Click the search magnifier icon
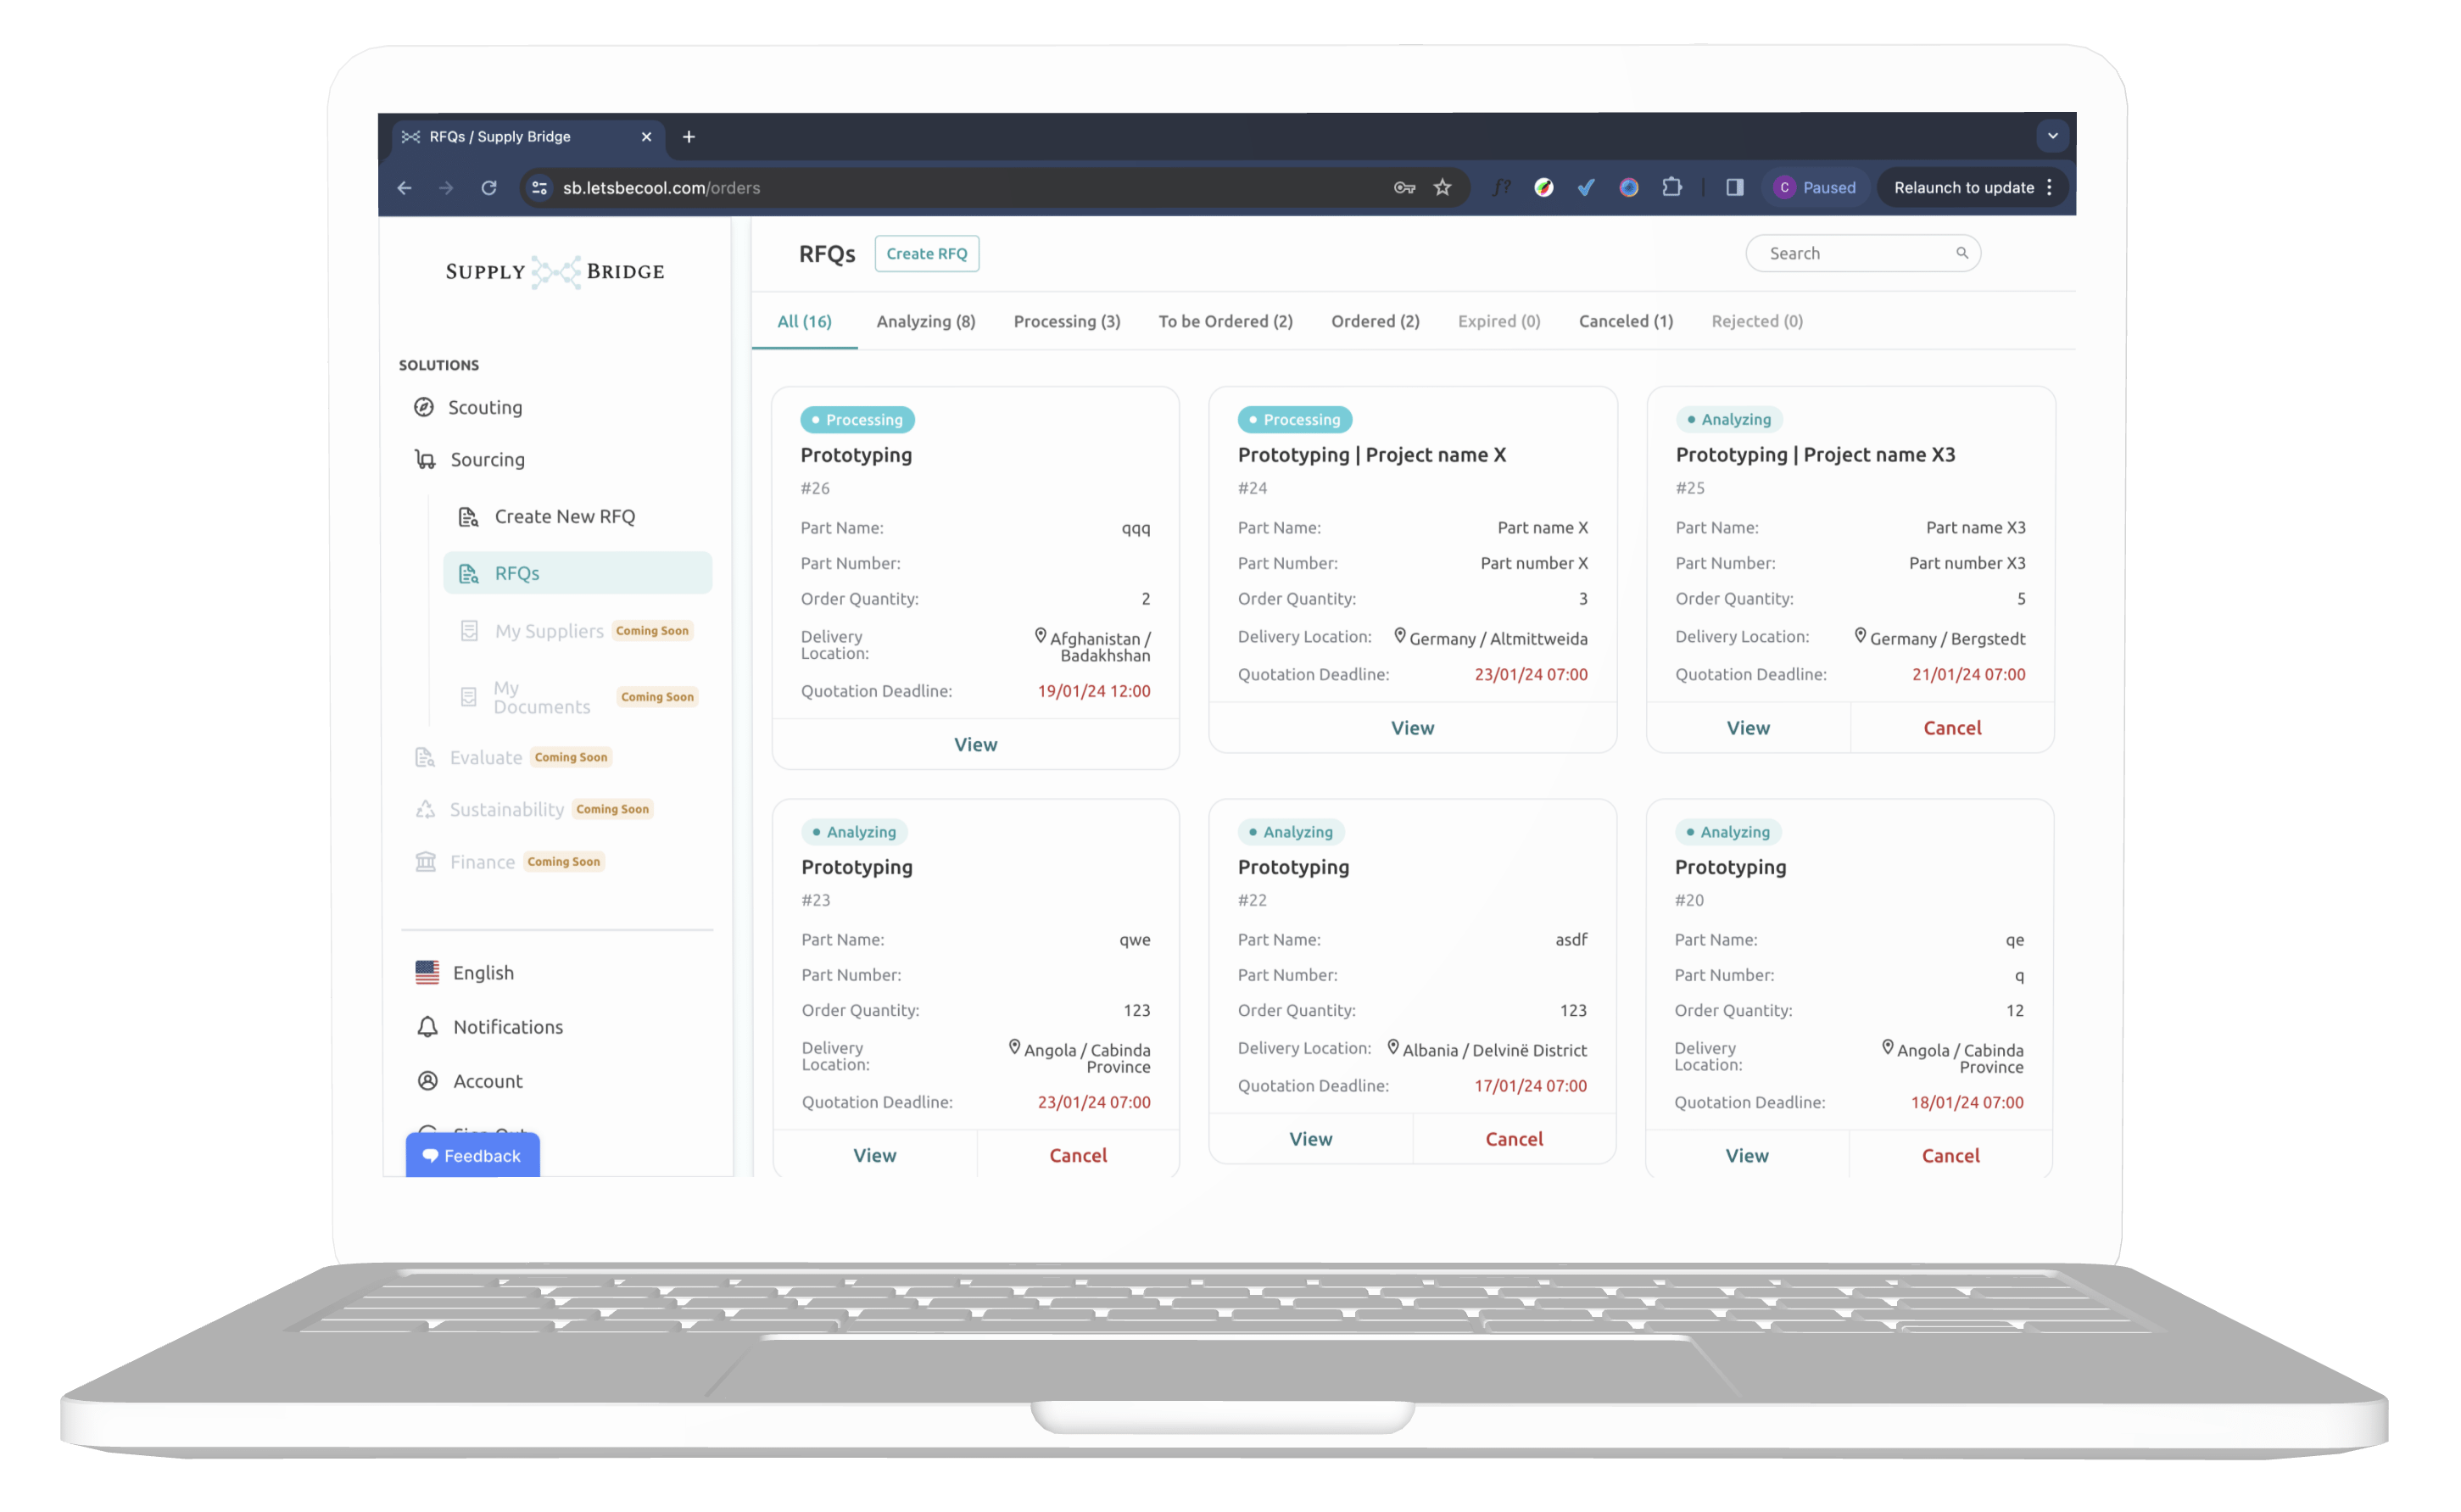 1962,253
